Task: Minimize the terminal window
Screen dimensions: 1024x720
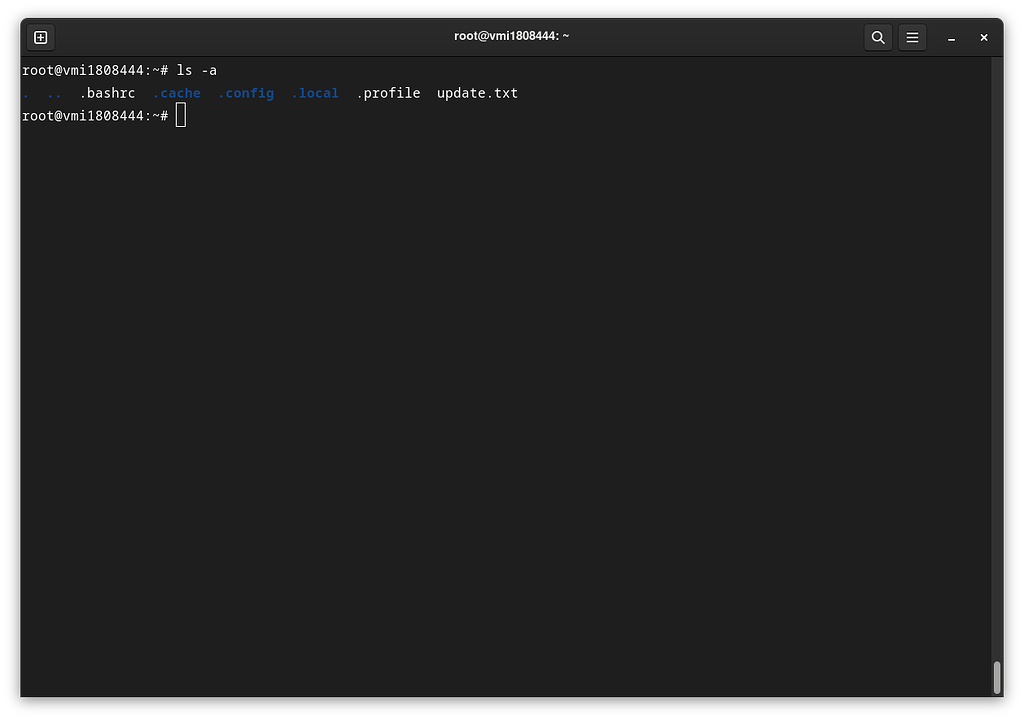Action: (x=952, y=38)
